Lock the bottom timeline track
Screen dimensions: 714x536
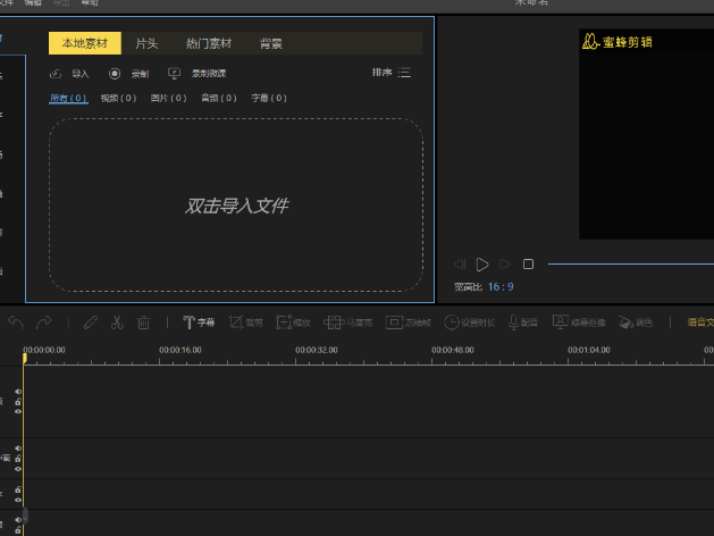[18, 530]
